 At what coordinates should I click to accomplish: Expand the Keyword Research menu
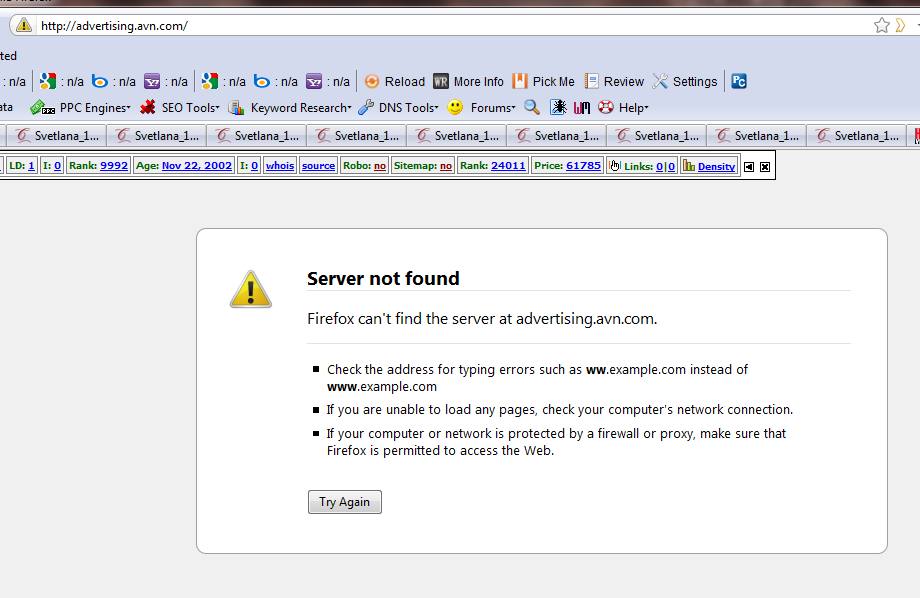coord(290,107)
